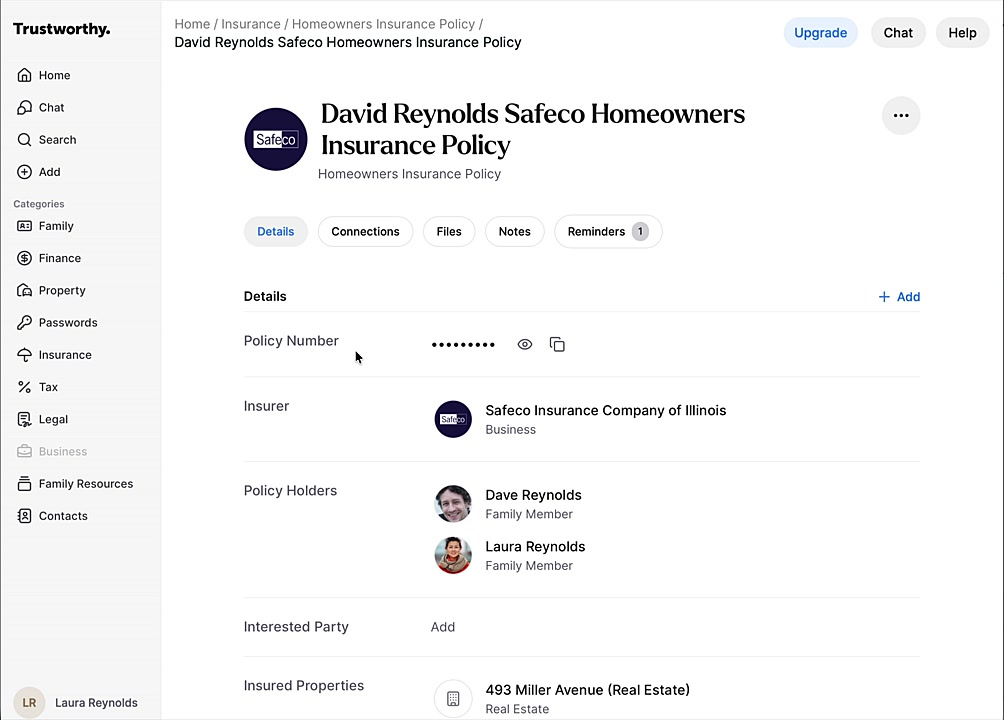Open the three-dot more options menu
The image size is (1004, 720).
coord(901,115)
